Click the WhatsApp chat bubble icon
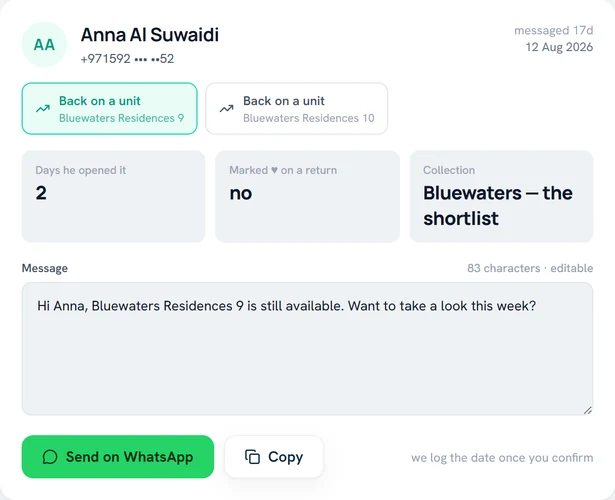The height and width of the screenshot is (500, 615). pyautogui.click(x=50, y=457)
